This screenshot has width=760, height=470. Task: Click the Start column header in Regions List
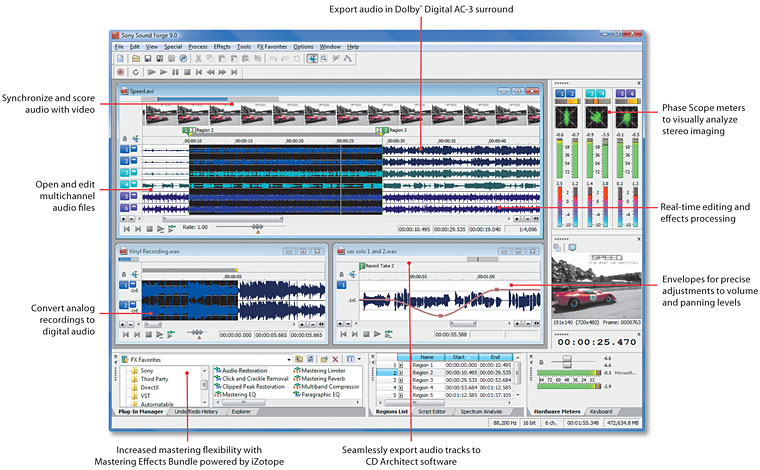(460, 355)
